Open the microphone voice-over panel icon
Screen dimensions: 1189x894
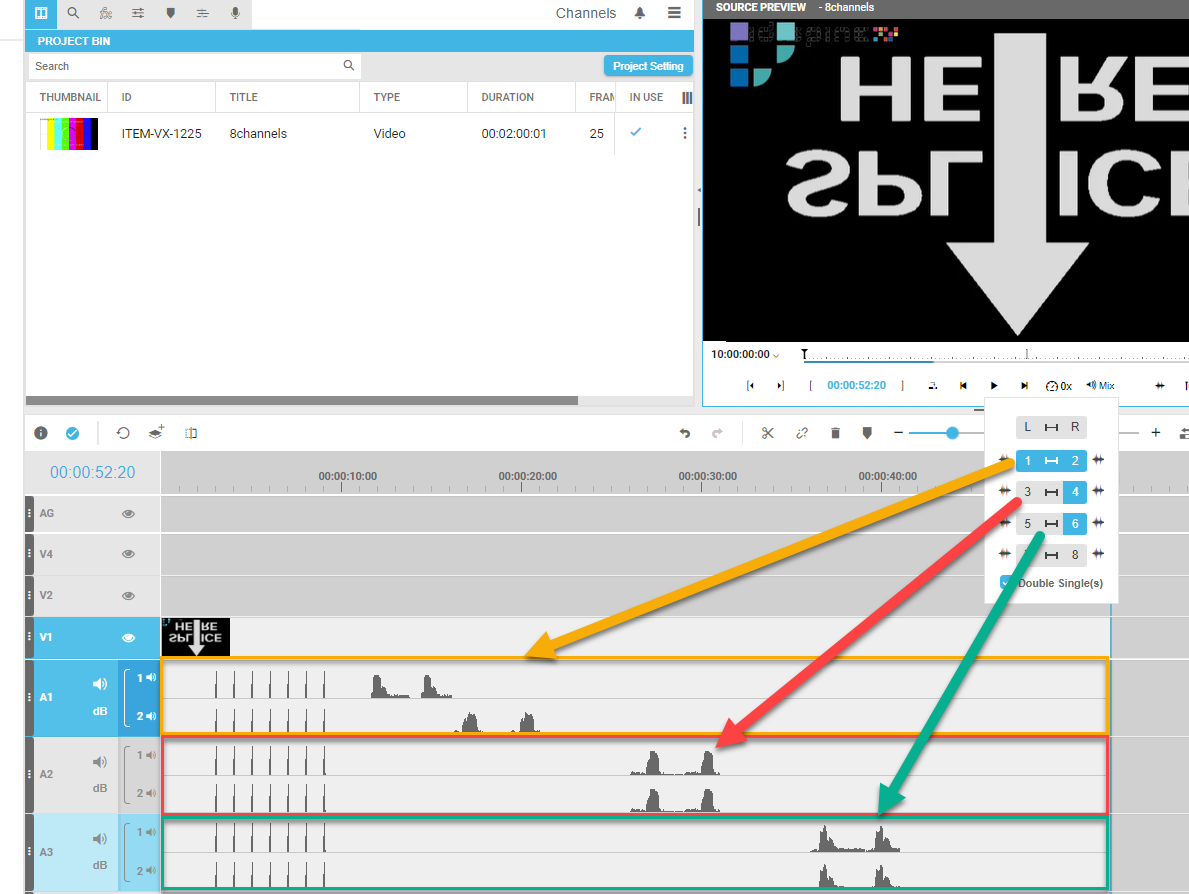click(x=235, y=13)
